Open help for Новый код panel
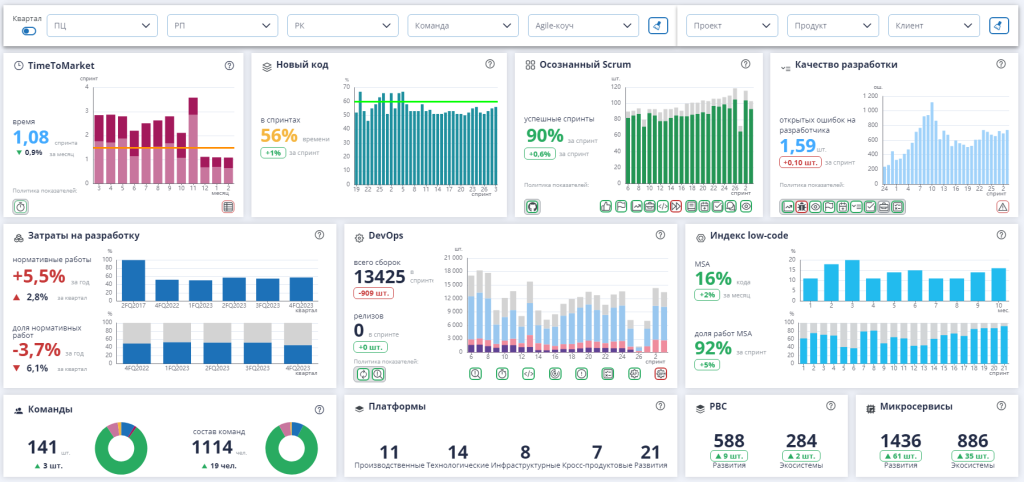The height and width of the screenshot is (482, 1024). 490,64
